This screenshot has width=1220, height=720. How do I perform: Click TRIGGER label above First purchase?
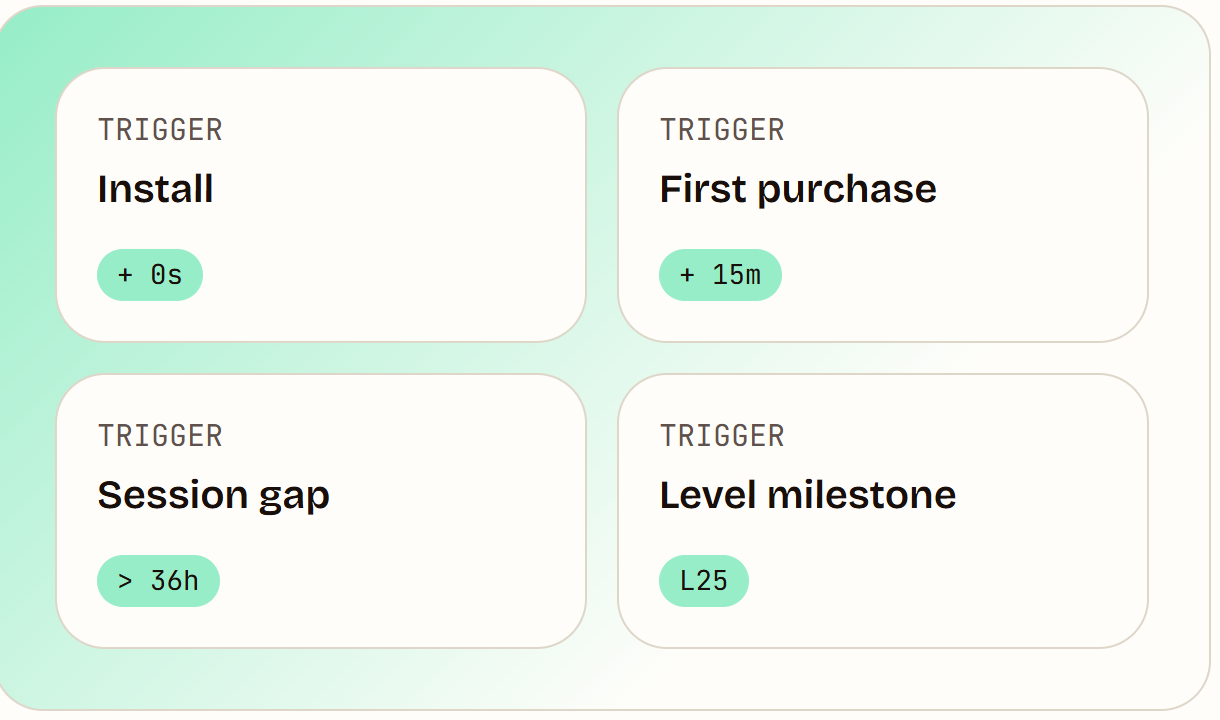pyautogui.click(x=722, y=130)
